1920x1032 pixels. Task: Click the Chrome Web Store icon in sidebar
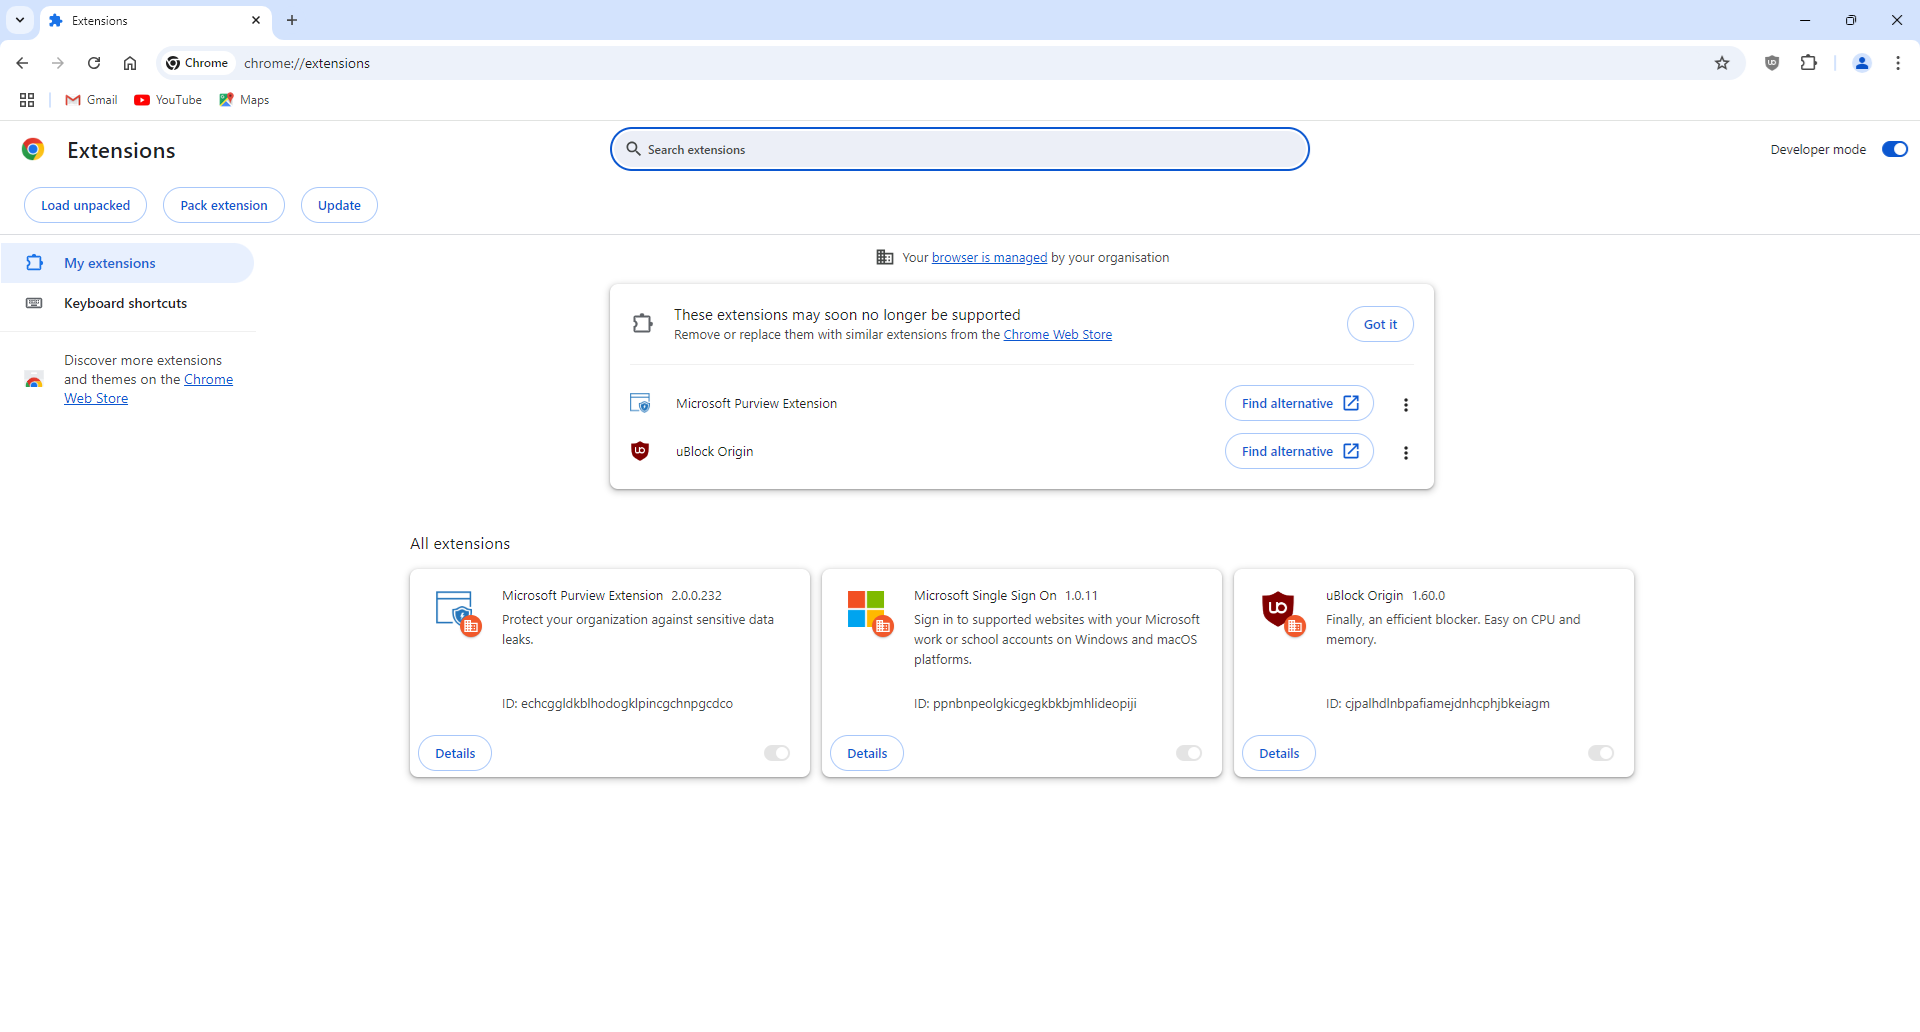click(35, 379)
